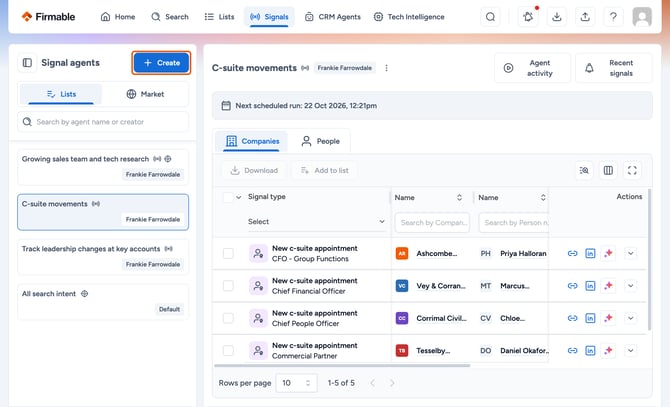Open the C-suite movements three-dot menu
This screenshot has height=407, width=670.
tap(386, 68)
